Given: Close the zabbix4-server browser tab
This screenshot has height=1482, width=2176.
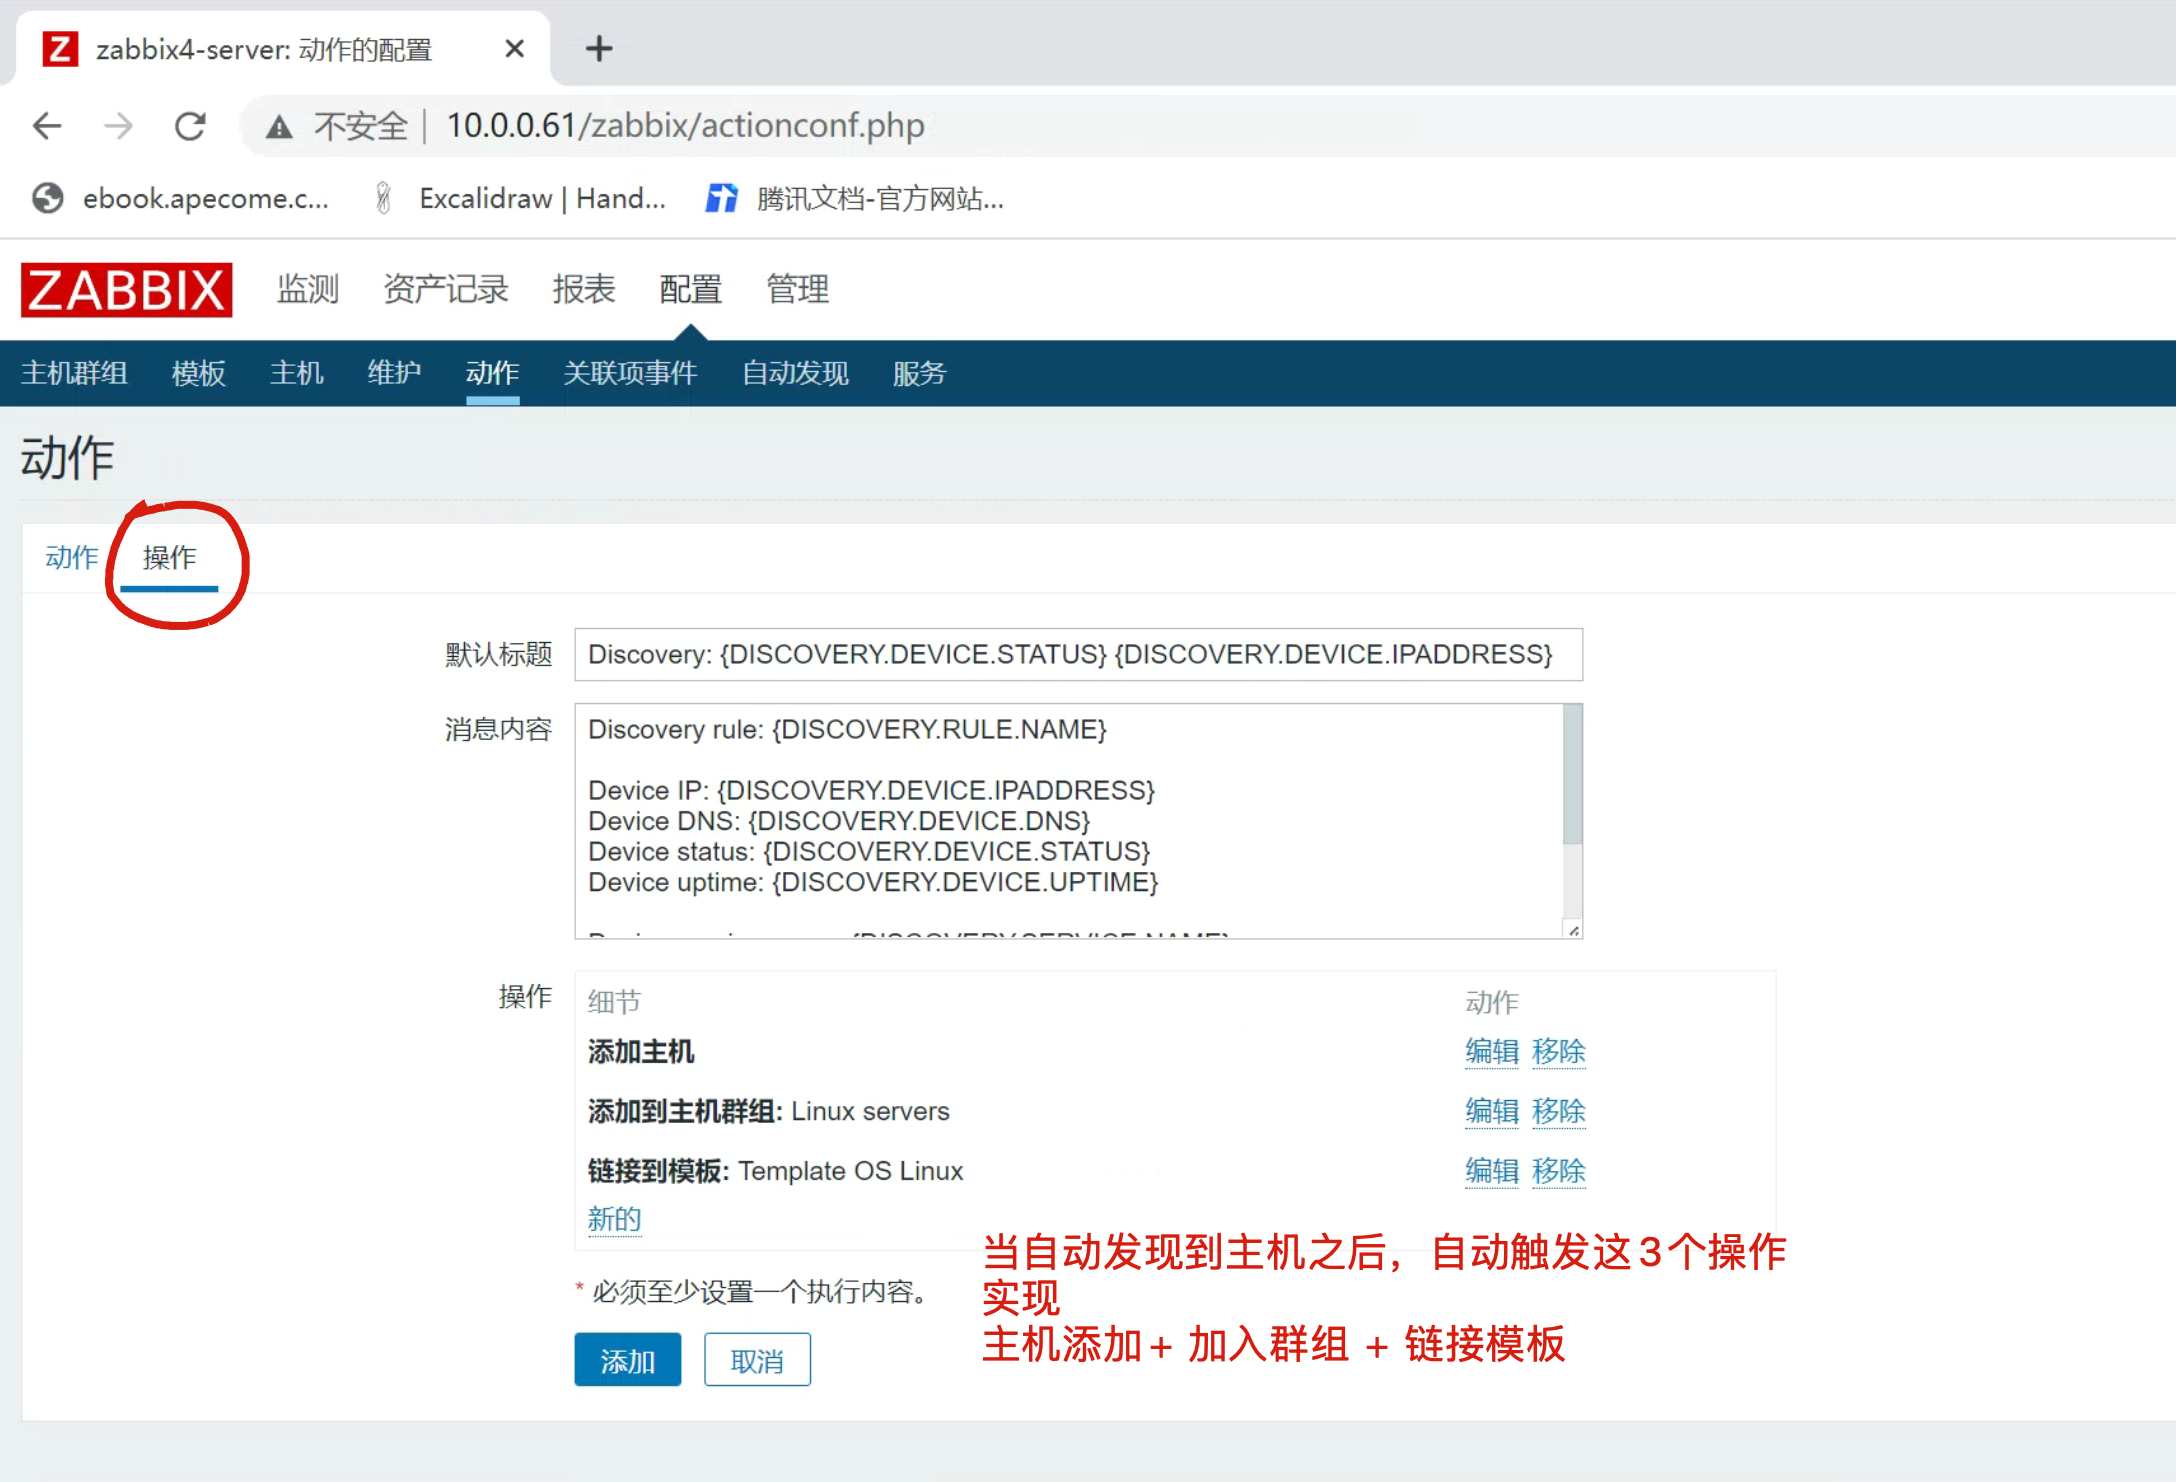Looking at the screenshot, I should pos(514,48).
